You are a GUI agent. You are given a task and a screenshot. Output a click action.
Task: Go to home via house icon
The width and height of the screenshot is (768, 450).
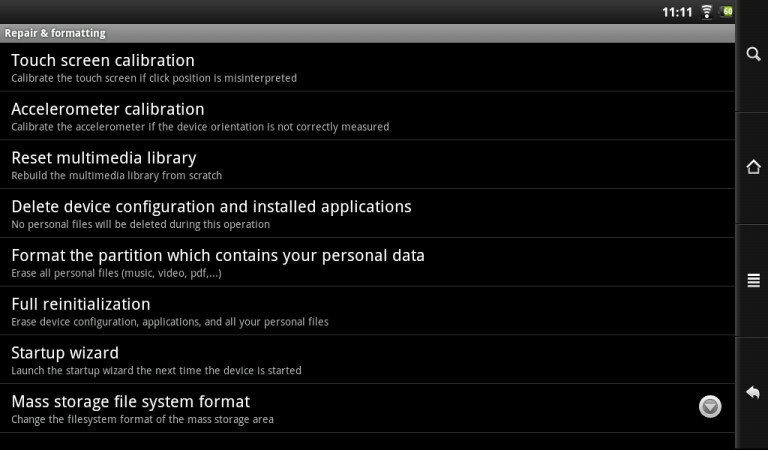point(753,167)
